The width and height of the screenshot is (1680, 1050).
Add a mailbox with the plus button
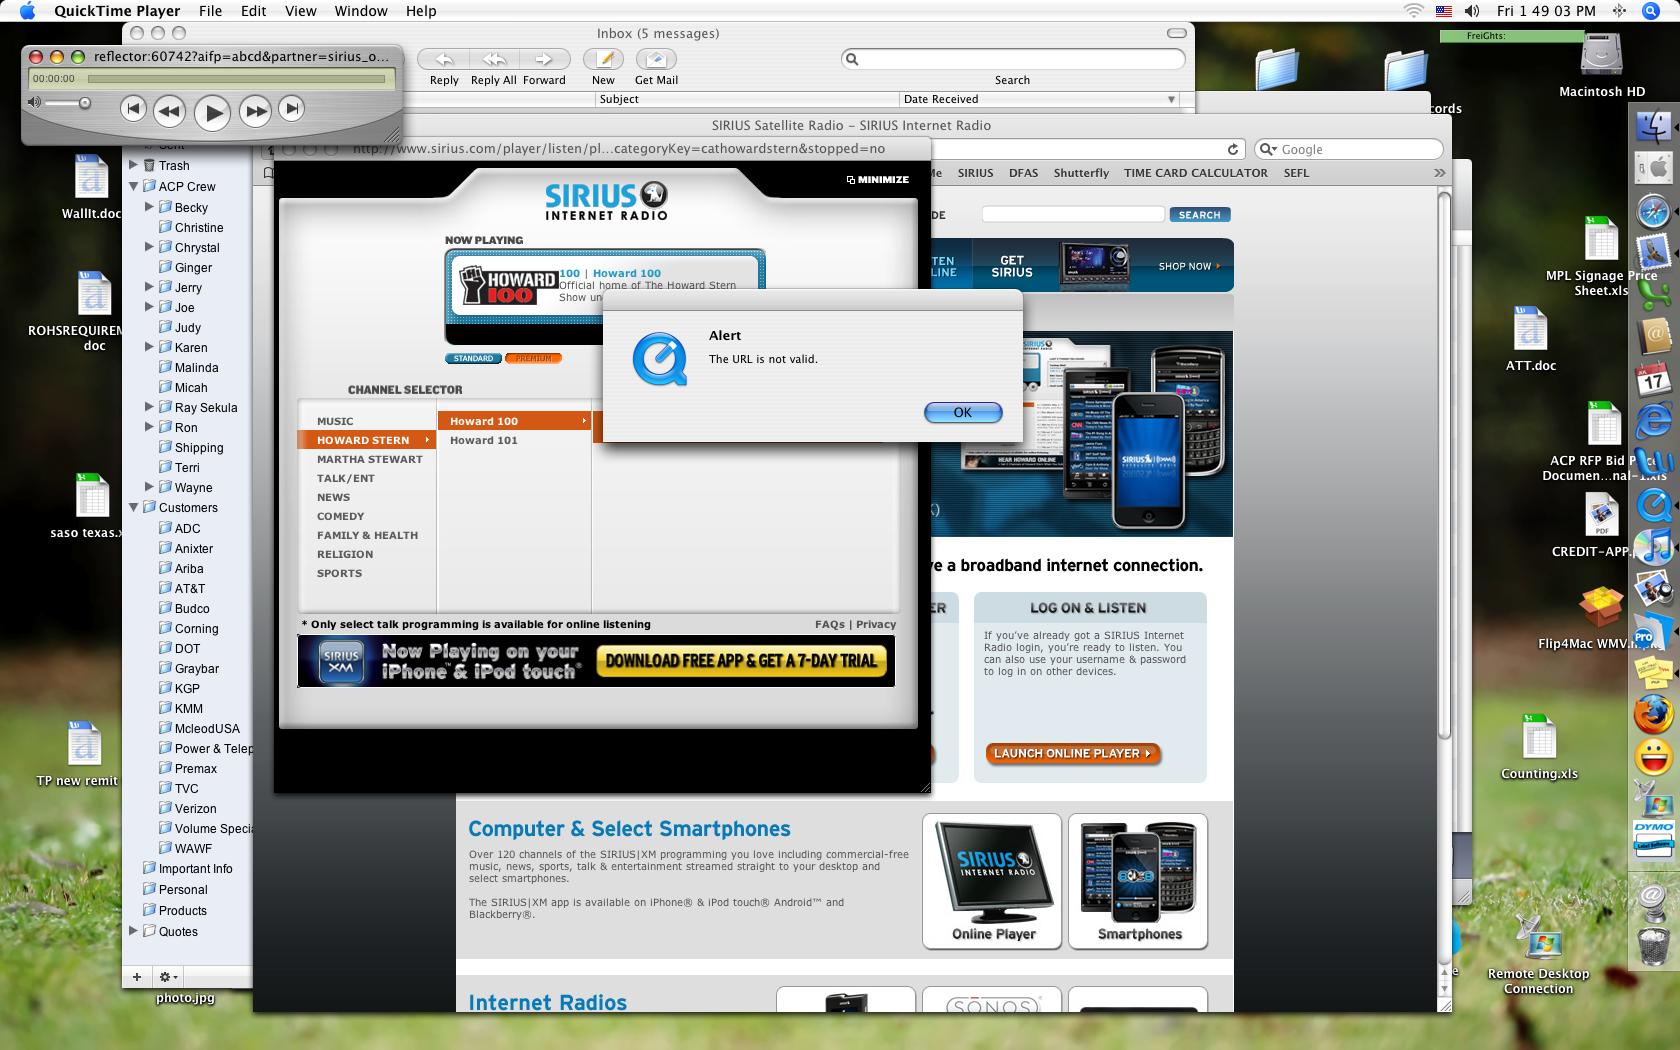coord(137,977)
